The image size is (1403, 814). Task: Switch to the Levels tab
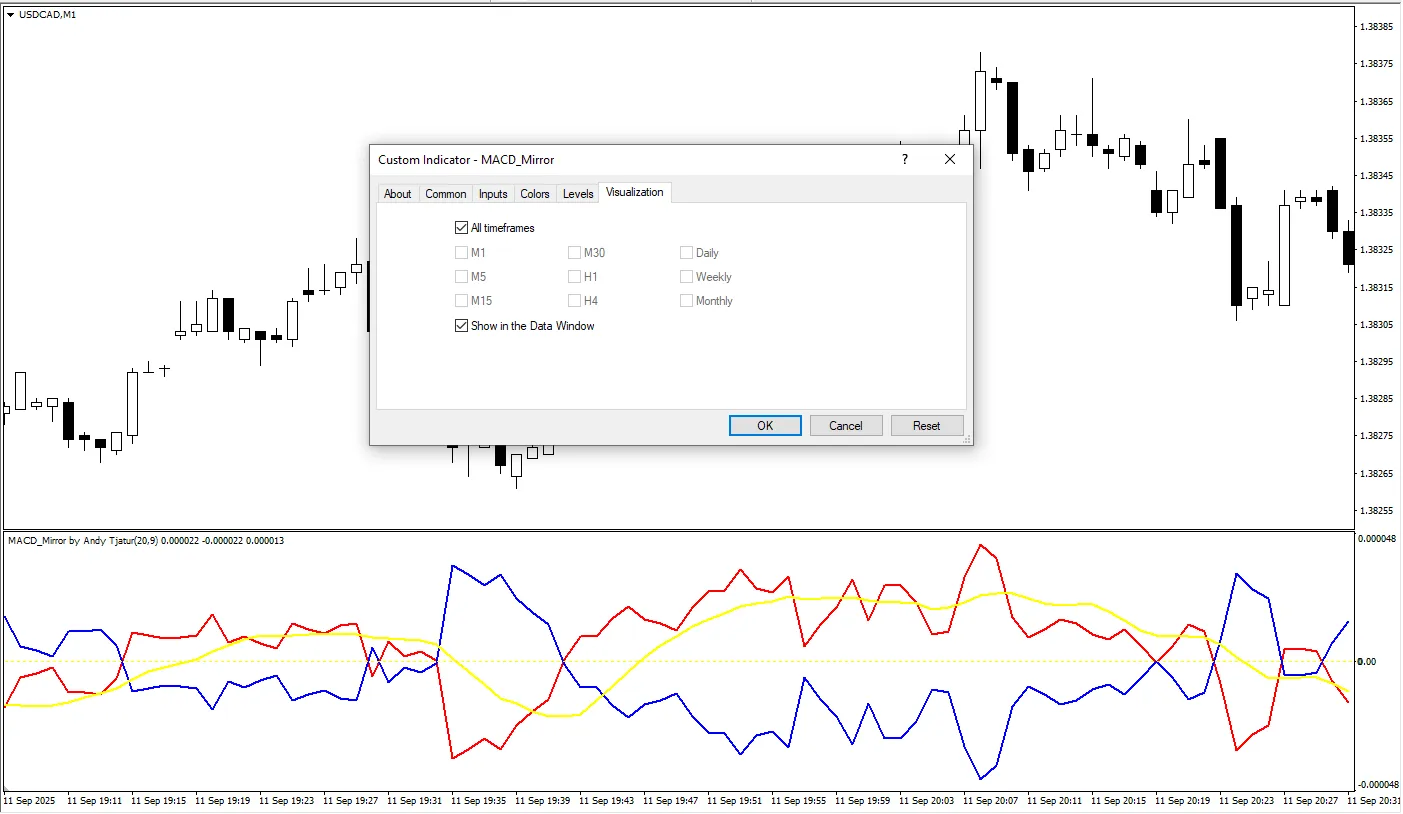point(578,194)
